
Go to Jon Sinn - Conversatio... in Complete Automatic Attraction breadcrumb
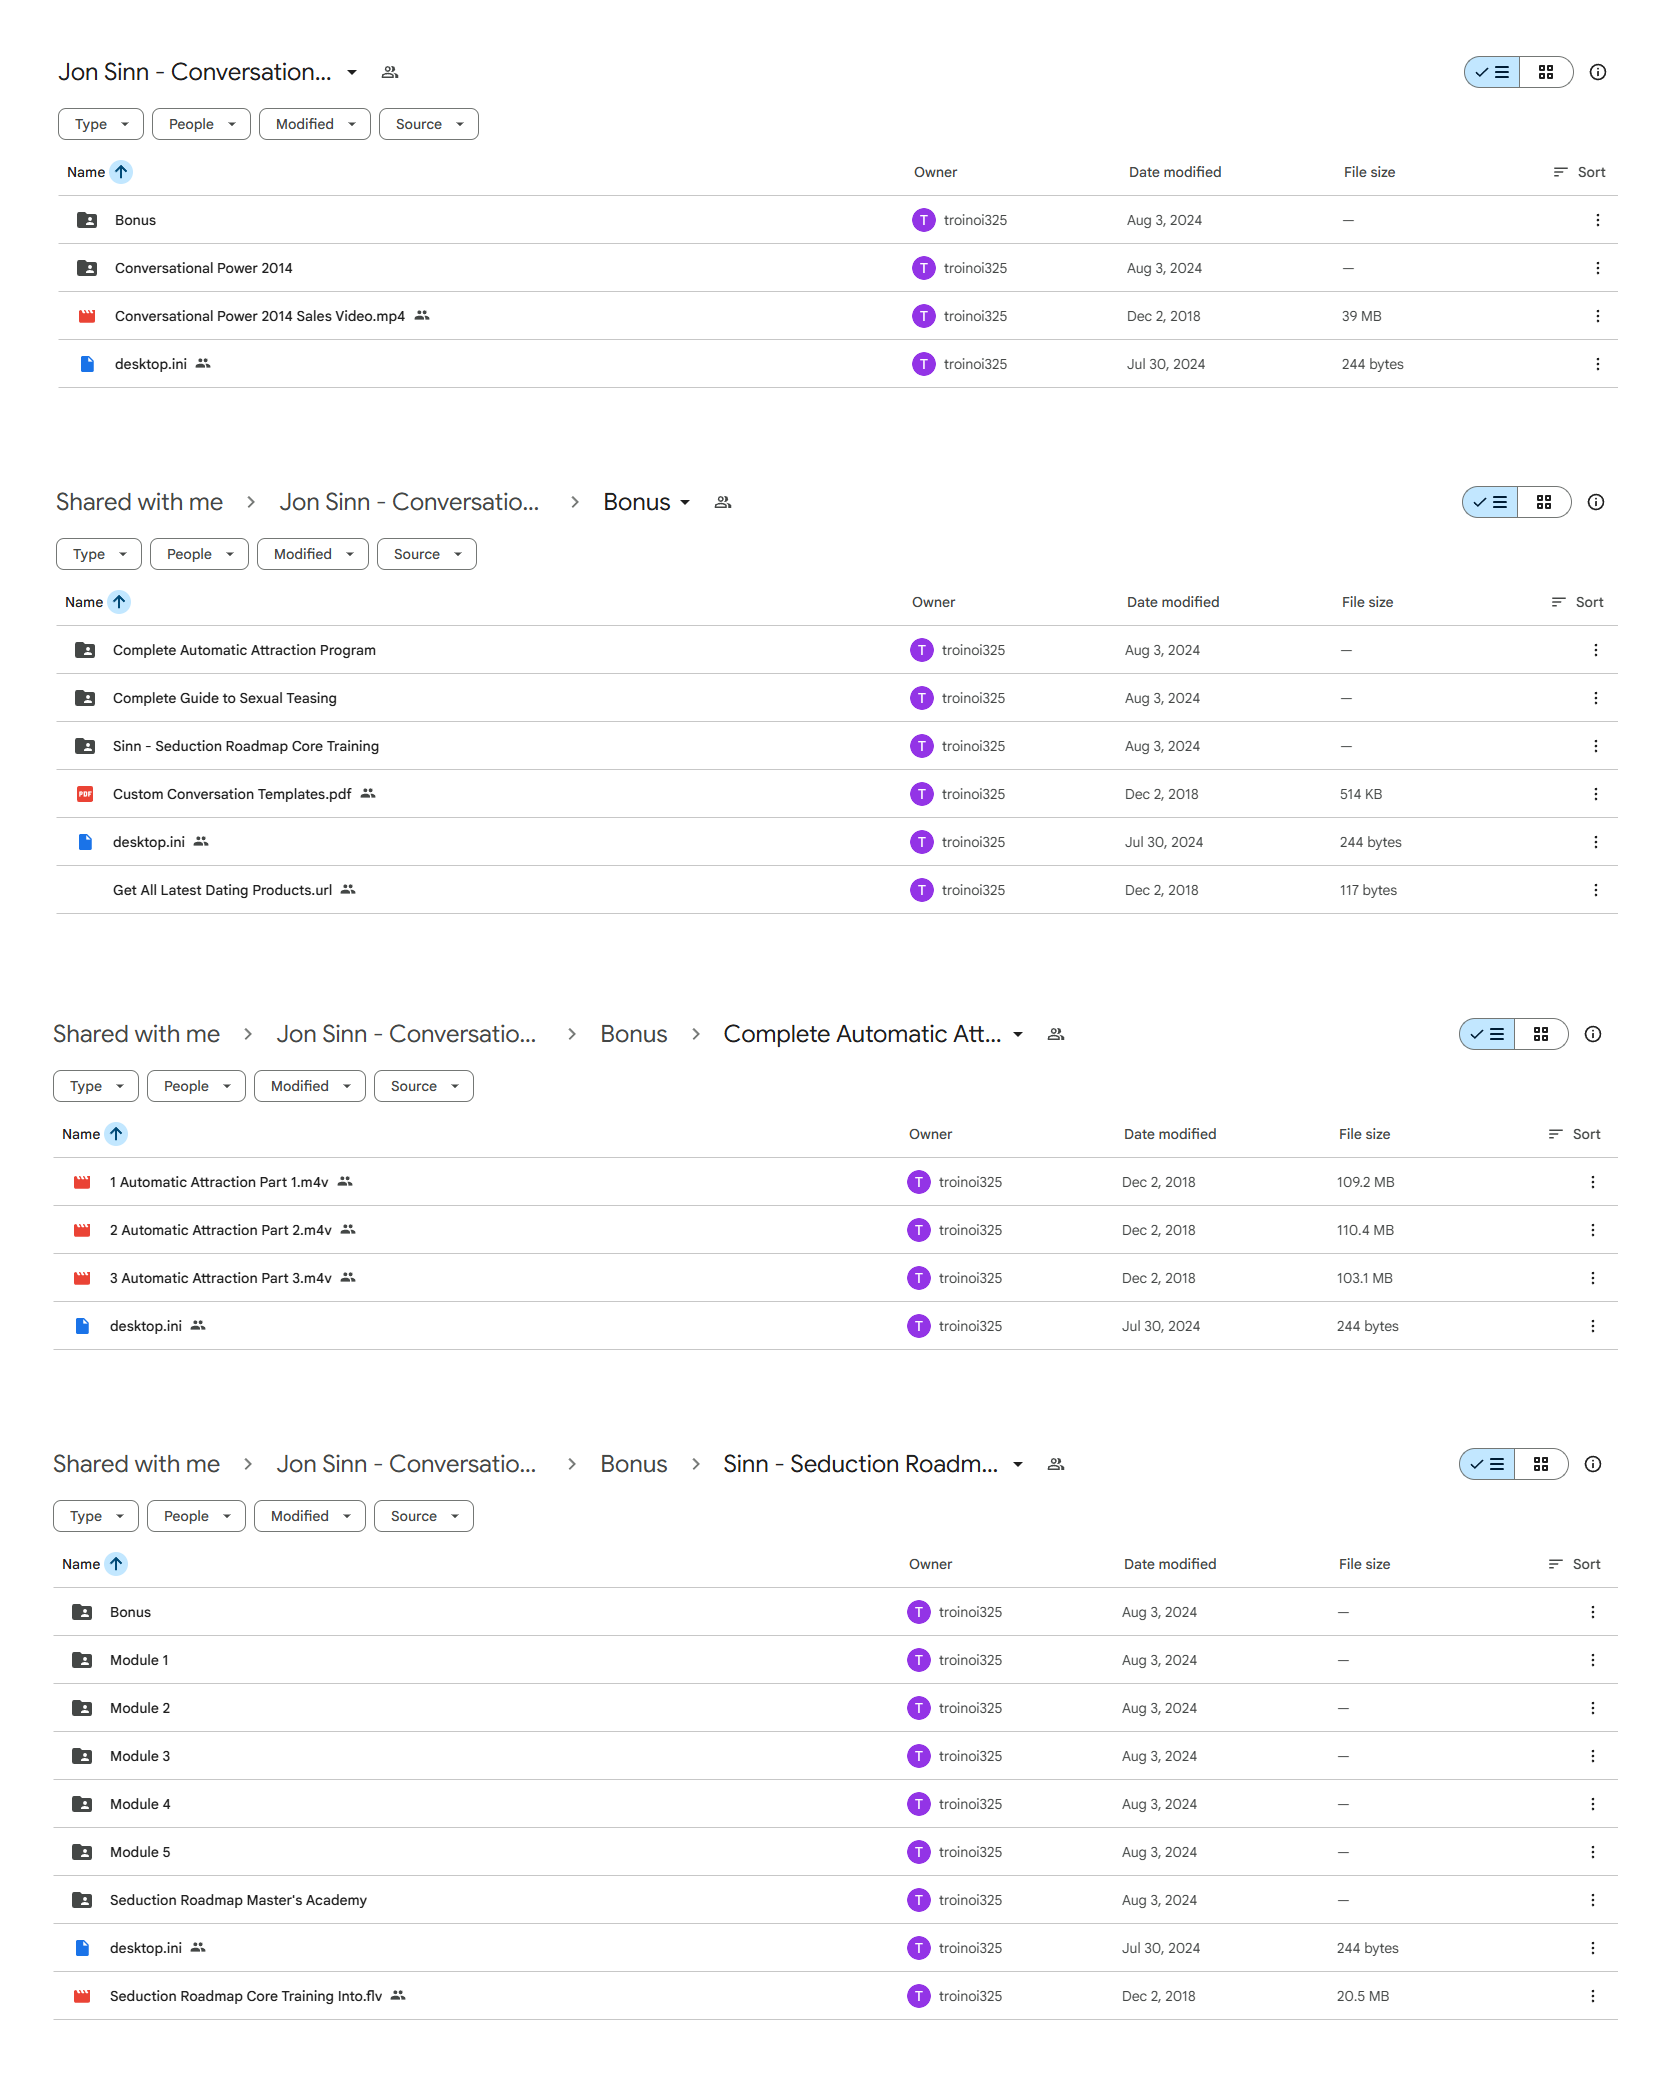click(406, 1034)
